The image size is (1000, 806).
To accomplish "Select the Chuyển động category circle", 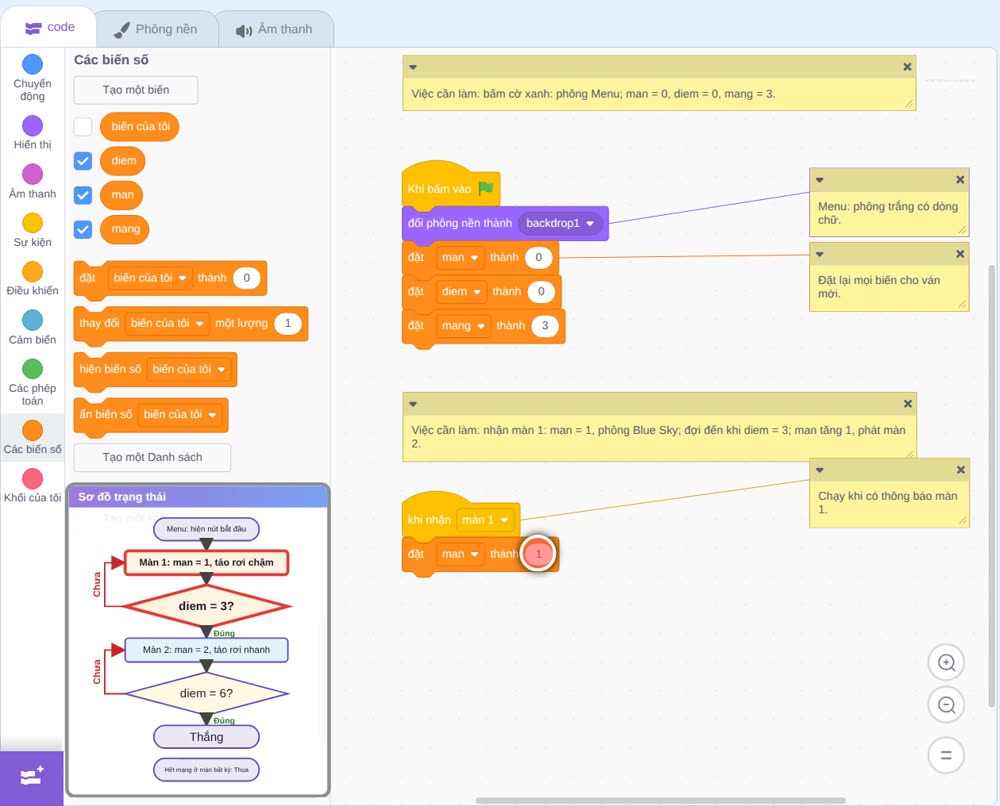I will [33, 64].
